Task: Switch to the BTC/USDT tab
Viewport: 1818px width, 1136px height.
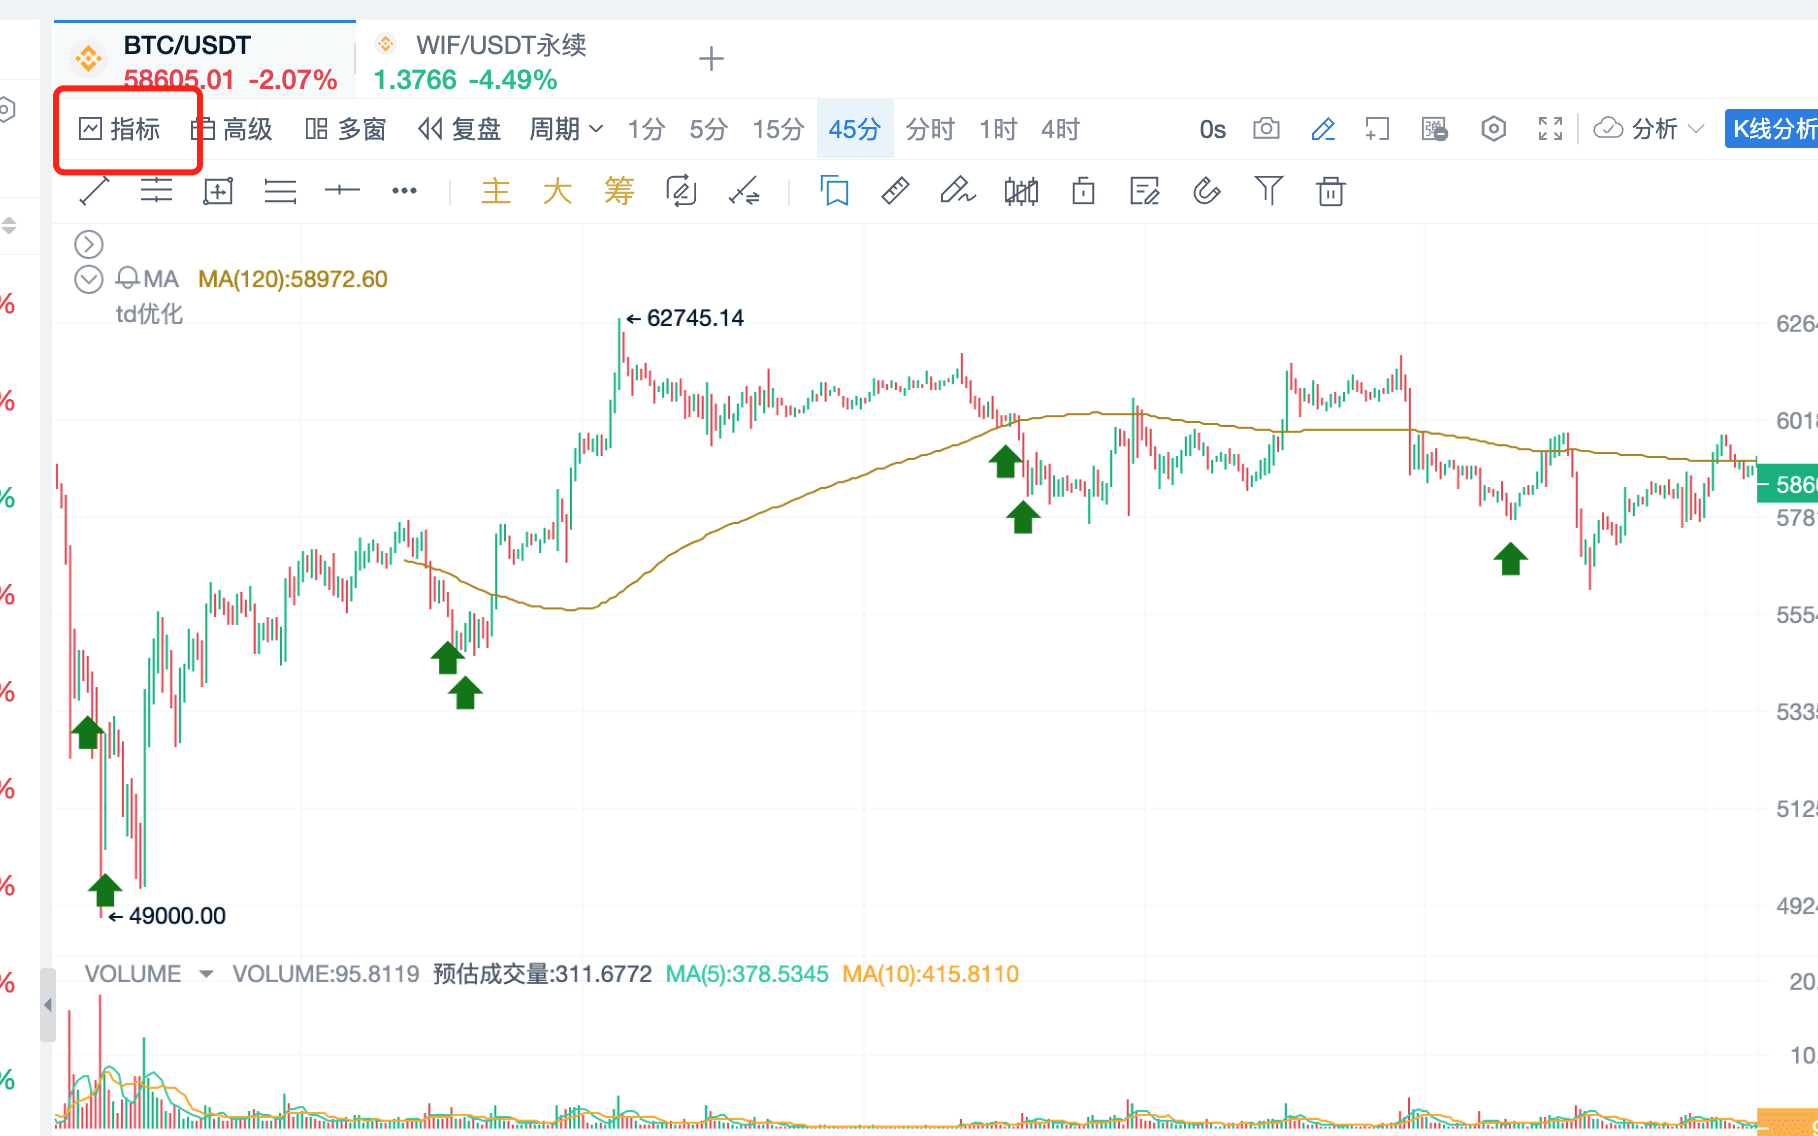Action: 205,60
